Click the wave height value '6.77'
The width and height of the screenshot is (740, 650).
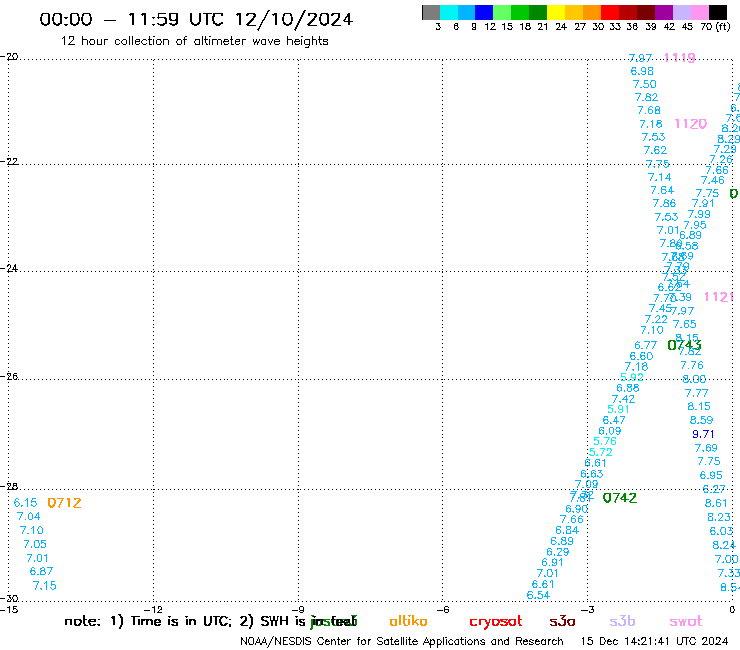pyautogui.click(x=646, y=346)
